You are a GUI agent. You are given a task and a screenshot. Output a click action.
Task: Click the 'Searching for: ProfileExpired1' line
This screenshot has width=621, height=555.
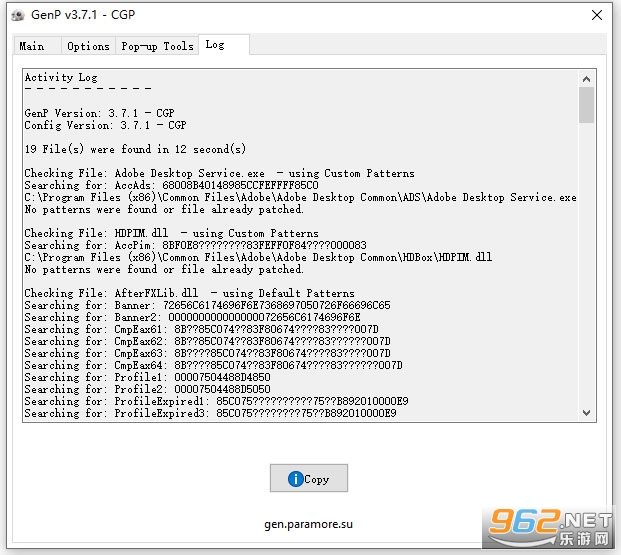click(216, 401)
